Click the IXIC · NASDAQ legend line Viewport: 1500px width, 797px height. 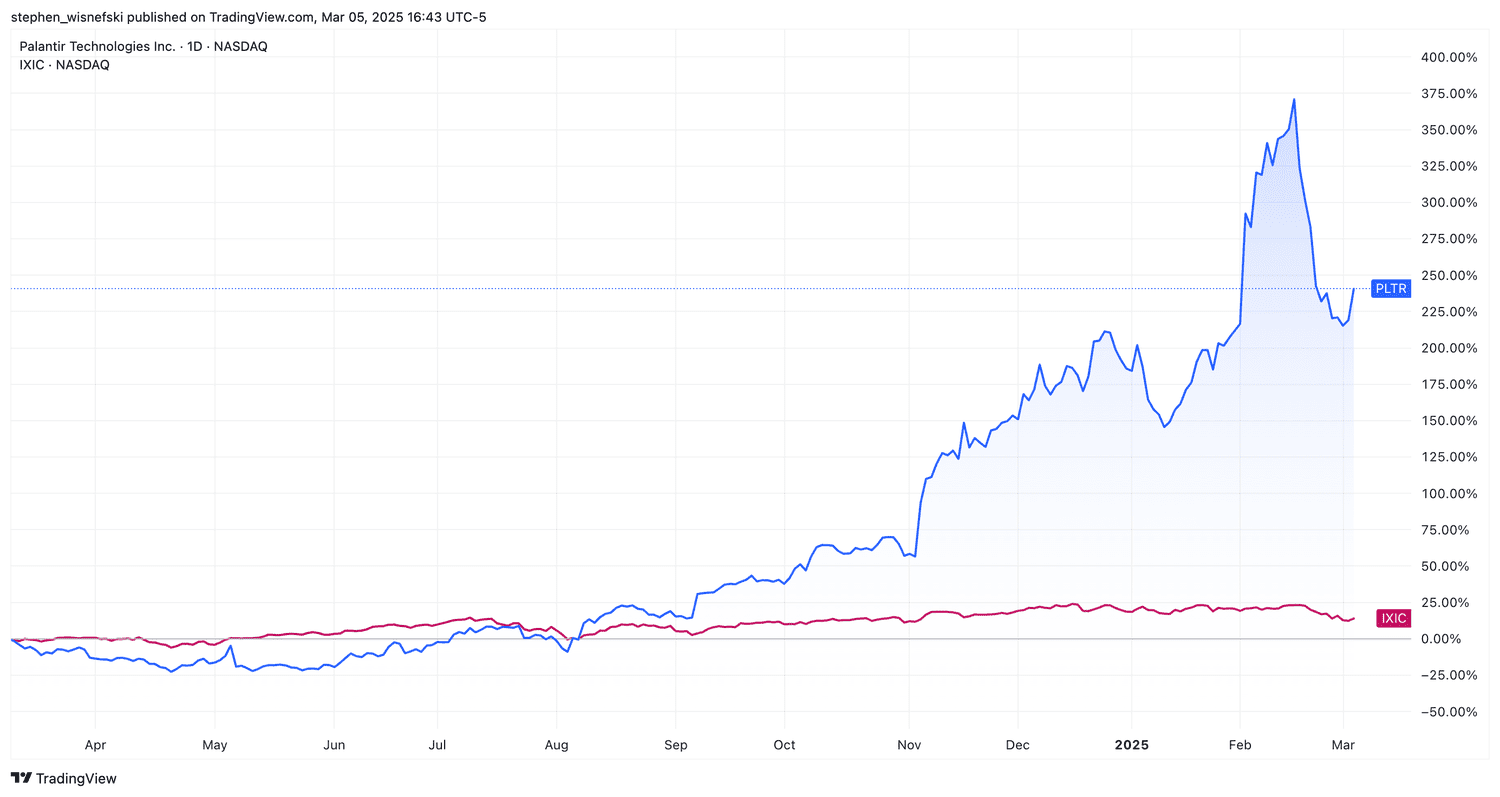click(64, 65)
